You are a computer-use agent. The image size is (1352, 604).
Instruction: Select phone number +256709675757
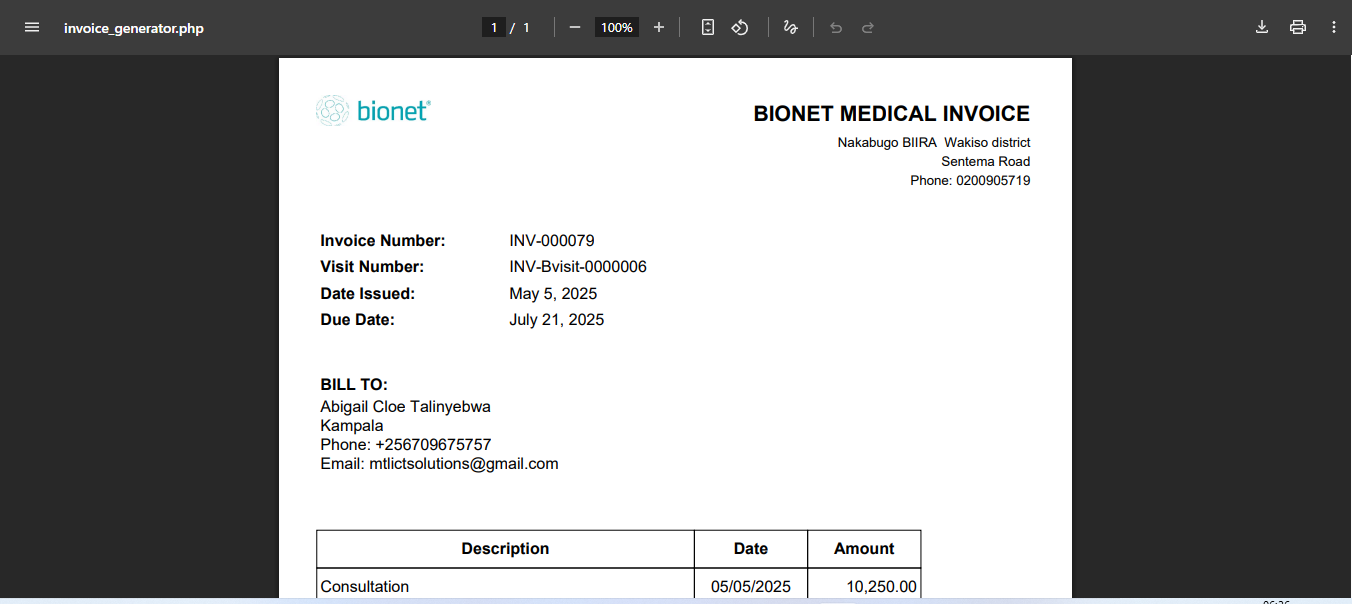click(x=433, y=445)
